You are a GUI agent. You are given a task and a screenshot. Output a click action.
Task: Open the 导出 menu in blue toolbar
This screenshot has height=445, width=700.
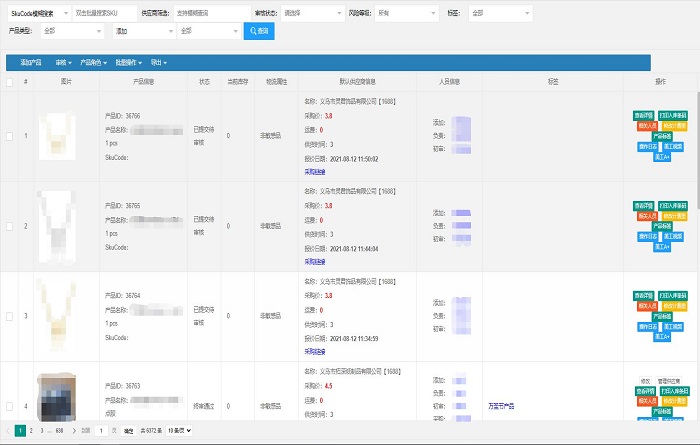(x=158, y=63)
